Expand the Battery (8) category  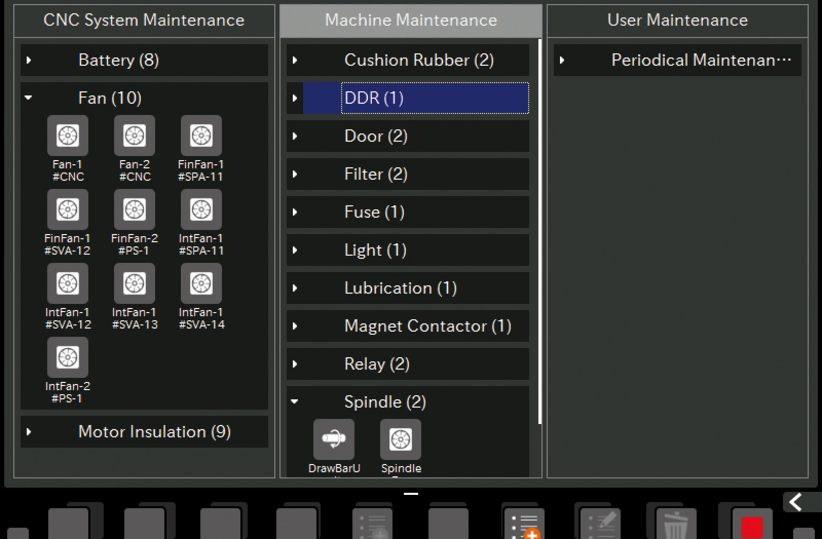click(x=144, y=60)
